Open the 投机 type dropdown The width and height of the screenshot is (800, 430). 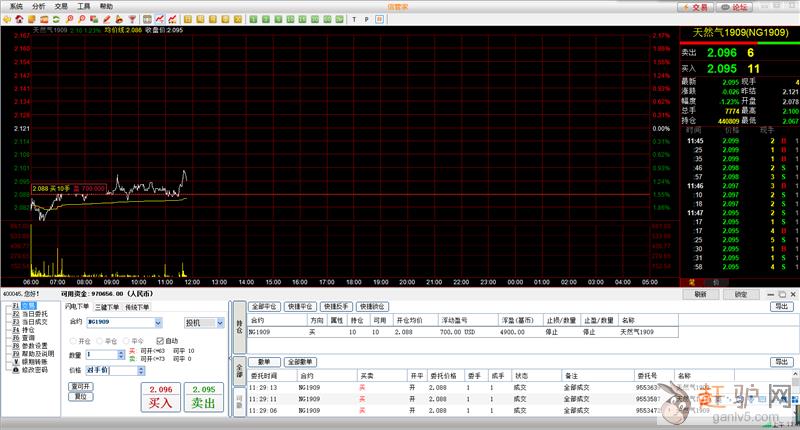(220, 323)
